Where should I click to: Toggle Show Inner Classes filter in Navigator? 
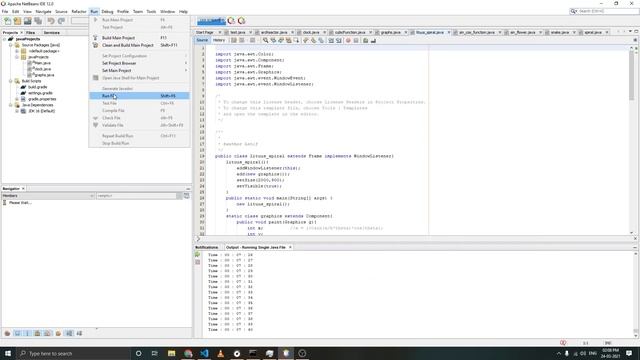[x=47, y=333]
